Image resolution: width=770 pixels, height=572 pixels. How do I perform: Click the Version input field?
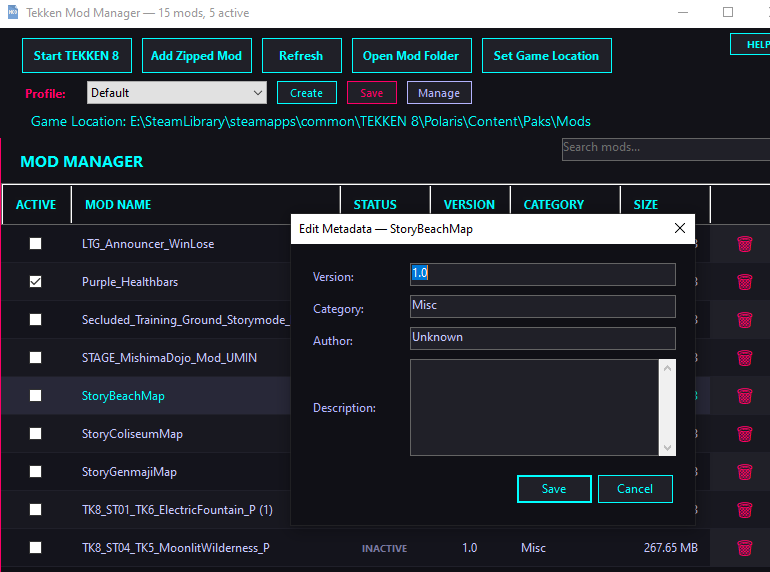coord(543,274)
